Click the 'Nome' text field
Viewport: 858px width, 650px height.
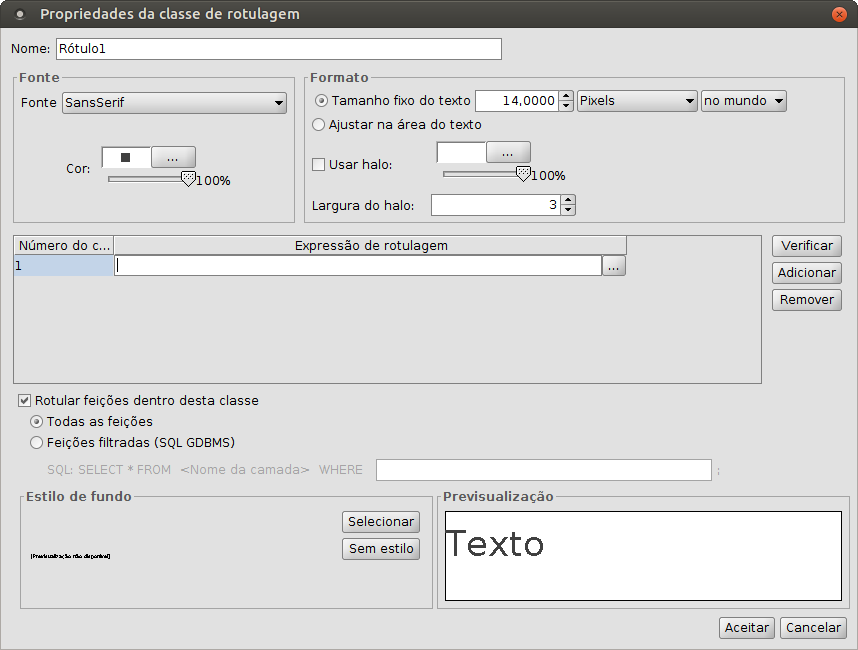tap(278, 49)
